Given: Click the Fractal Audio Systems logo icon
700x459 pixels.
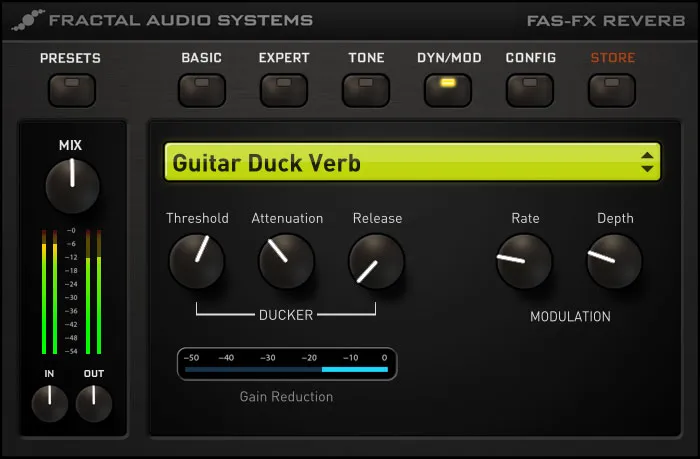Looking at the screenshot, I should [28, 20].
